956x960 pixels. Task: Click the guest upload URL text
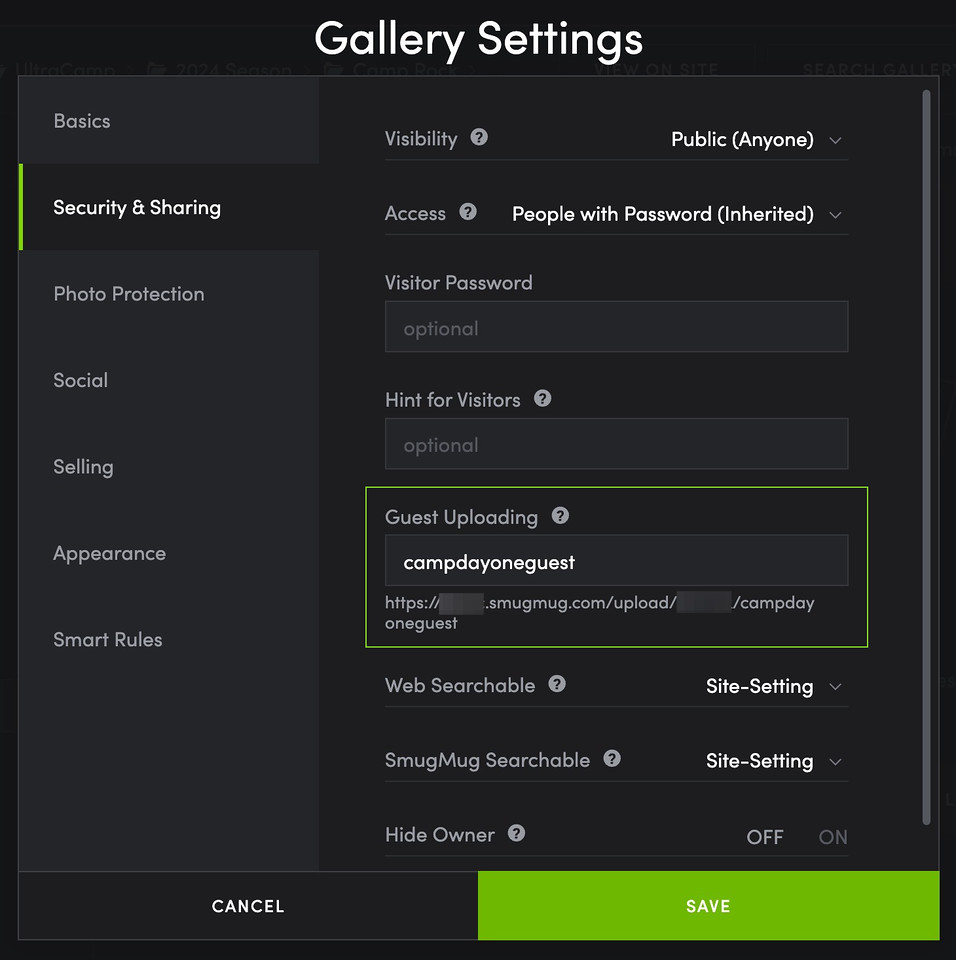point(600,612)
